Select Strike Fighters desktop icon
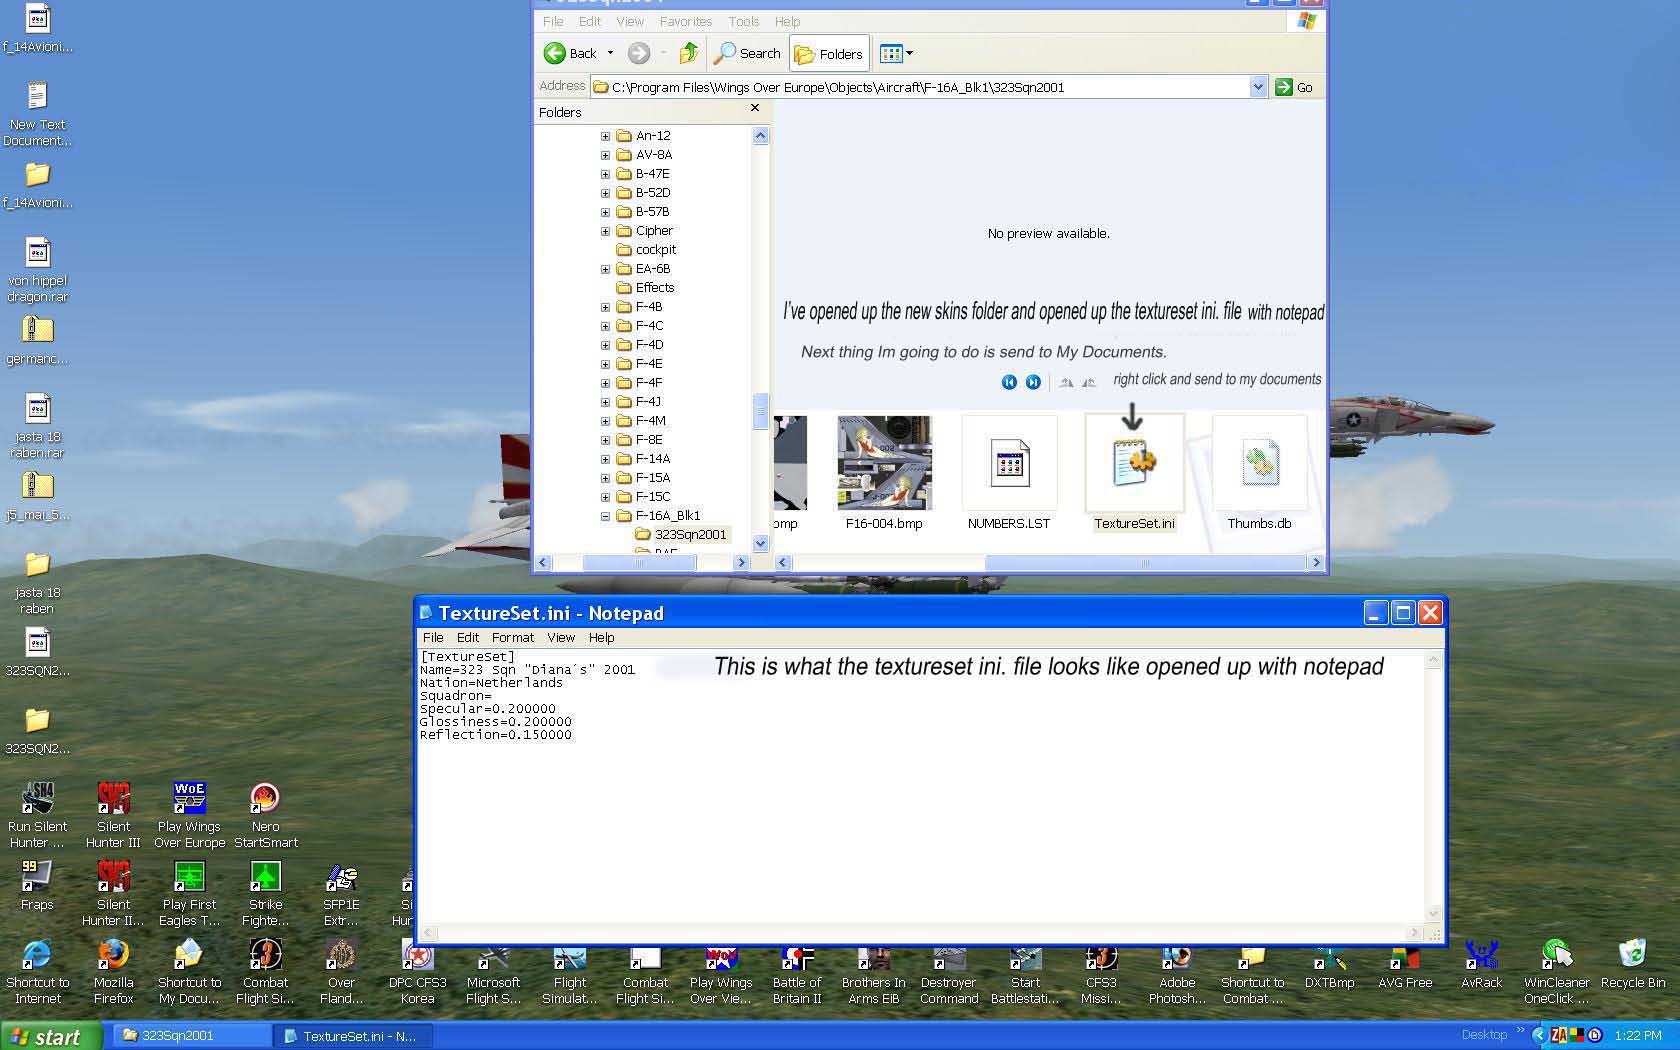Viewport: 1680px width, 1050px height. pos(265,893)
